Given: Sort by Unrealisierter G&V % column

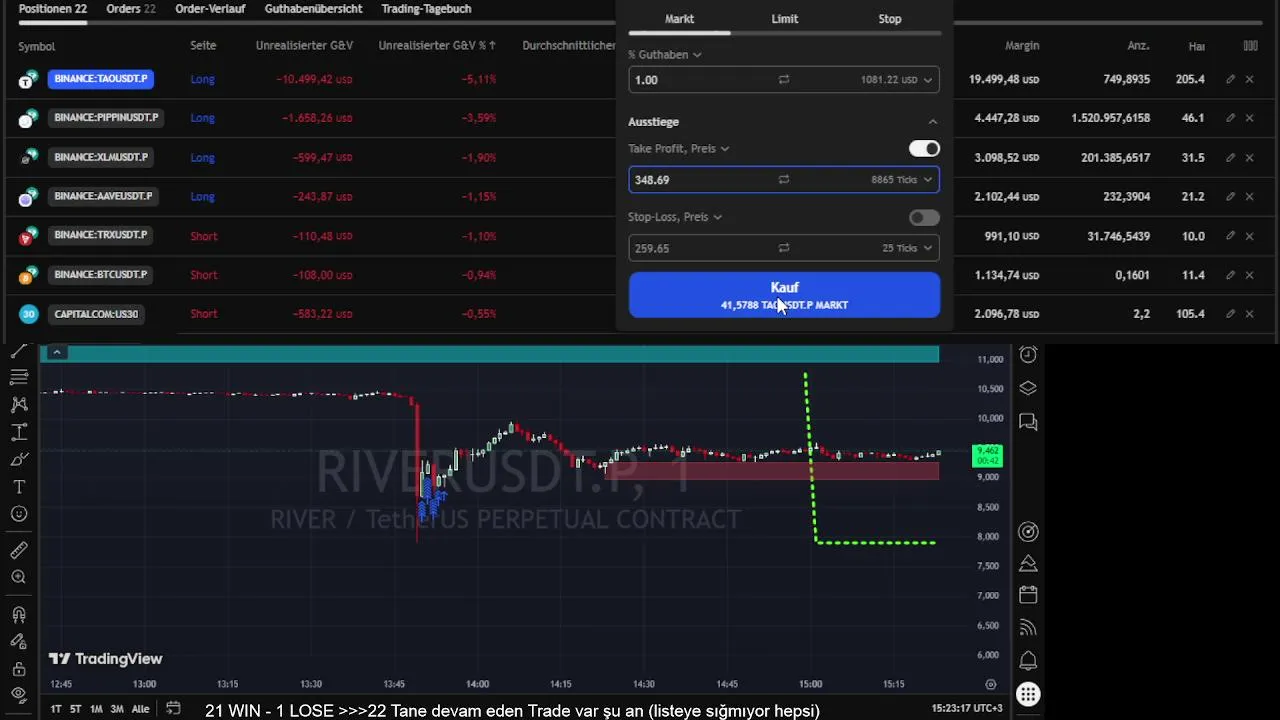Looking at the screenshot, I should pyautogui.click(x=437, y=46).
